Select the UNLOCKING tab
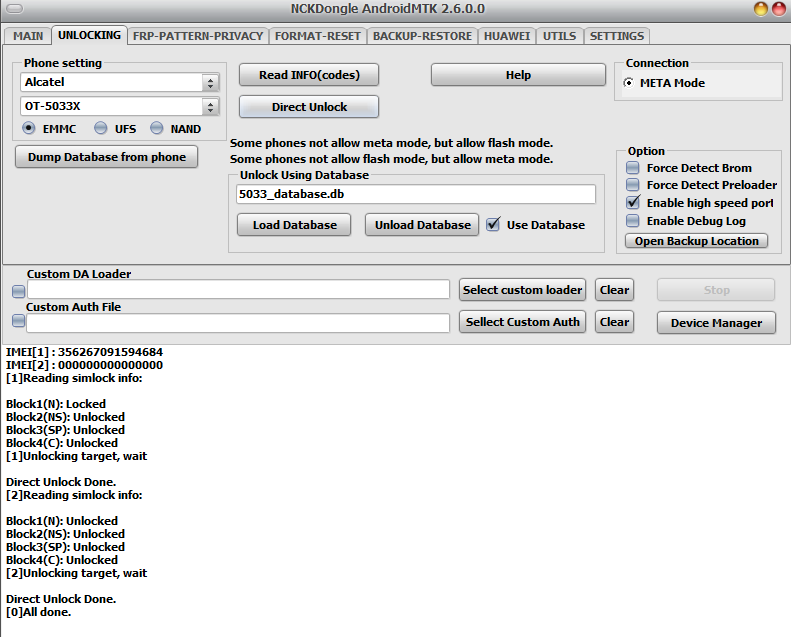 pos(89,35)
